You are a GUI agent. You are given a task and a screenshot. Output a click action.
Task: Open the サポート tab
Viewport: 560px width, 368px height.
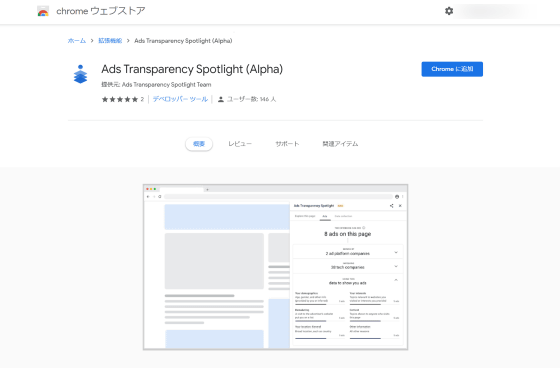coord(287,144)
